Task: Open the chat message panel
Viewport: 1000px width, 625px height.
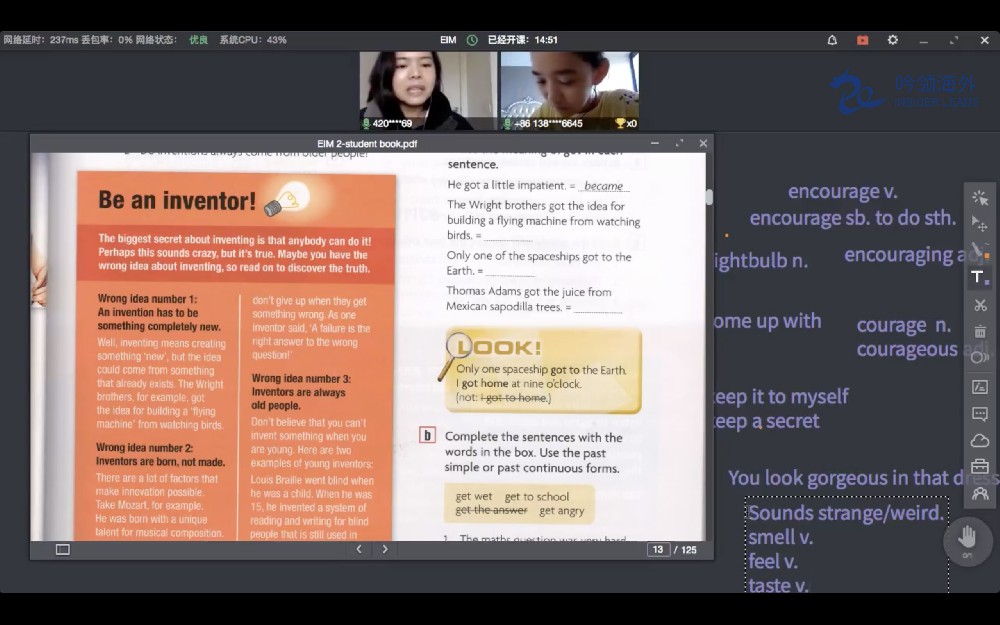Action: (980, 414)
